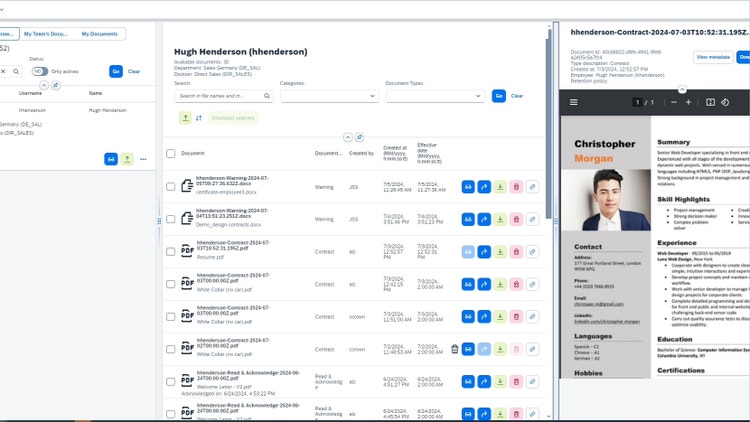Screen dimensions: 750x422
Task: View the contract created at 12:42:15 PM
Action: [x=468, y=284]
